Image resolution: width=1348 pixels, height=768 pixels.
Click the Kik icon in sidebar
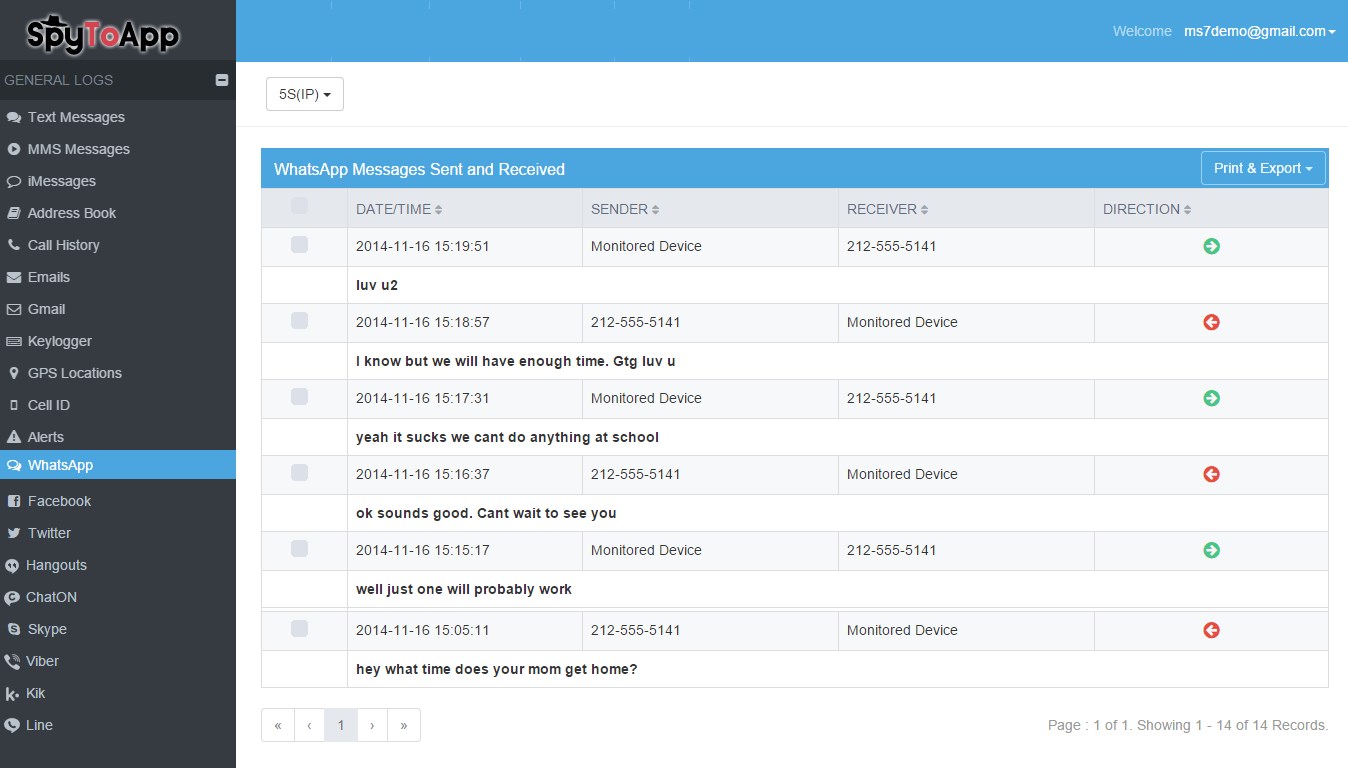(12, 693)
